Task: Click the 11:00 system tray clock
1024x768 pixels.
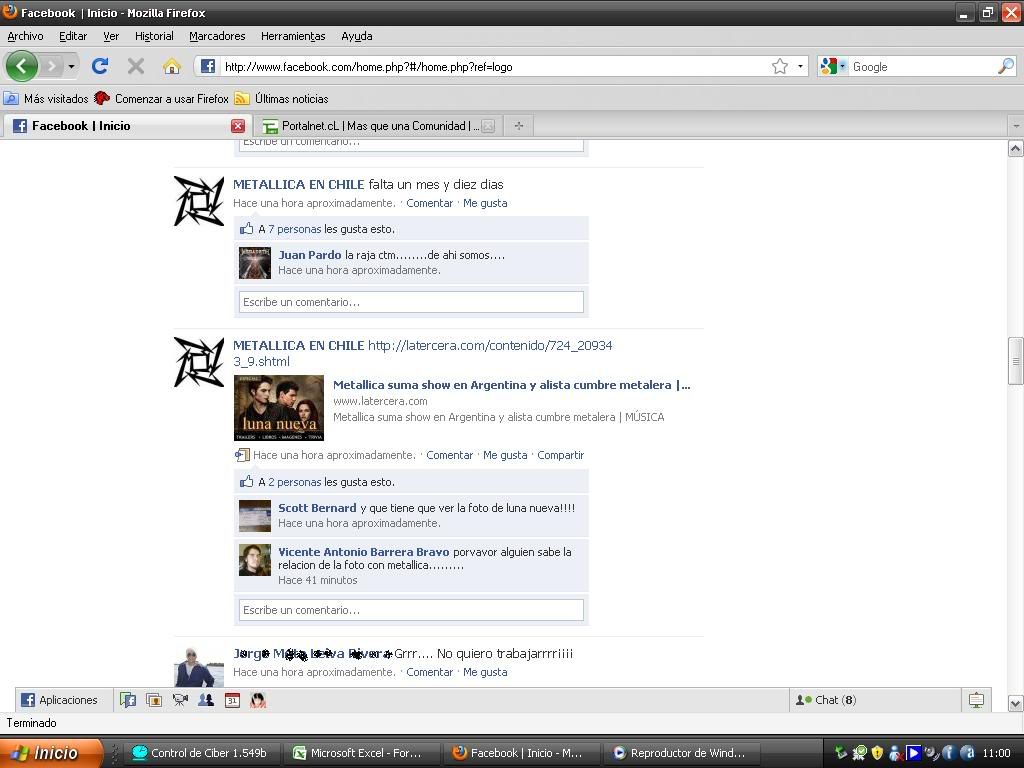Action: tap(997, 753)
